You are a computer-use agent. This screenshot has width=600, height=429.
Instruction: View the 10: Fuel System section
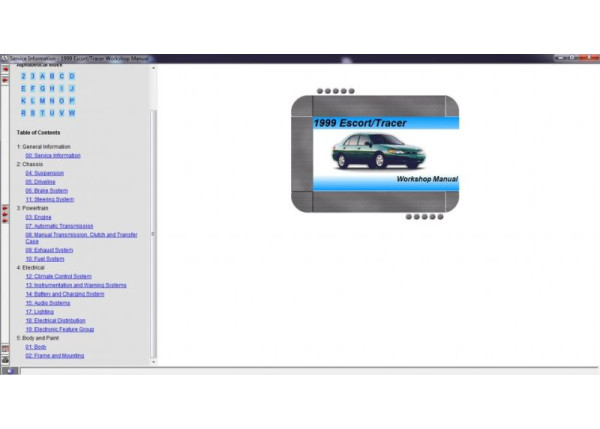pyautogui.click(x=44, y=258)
